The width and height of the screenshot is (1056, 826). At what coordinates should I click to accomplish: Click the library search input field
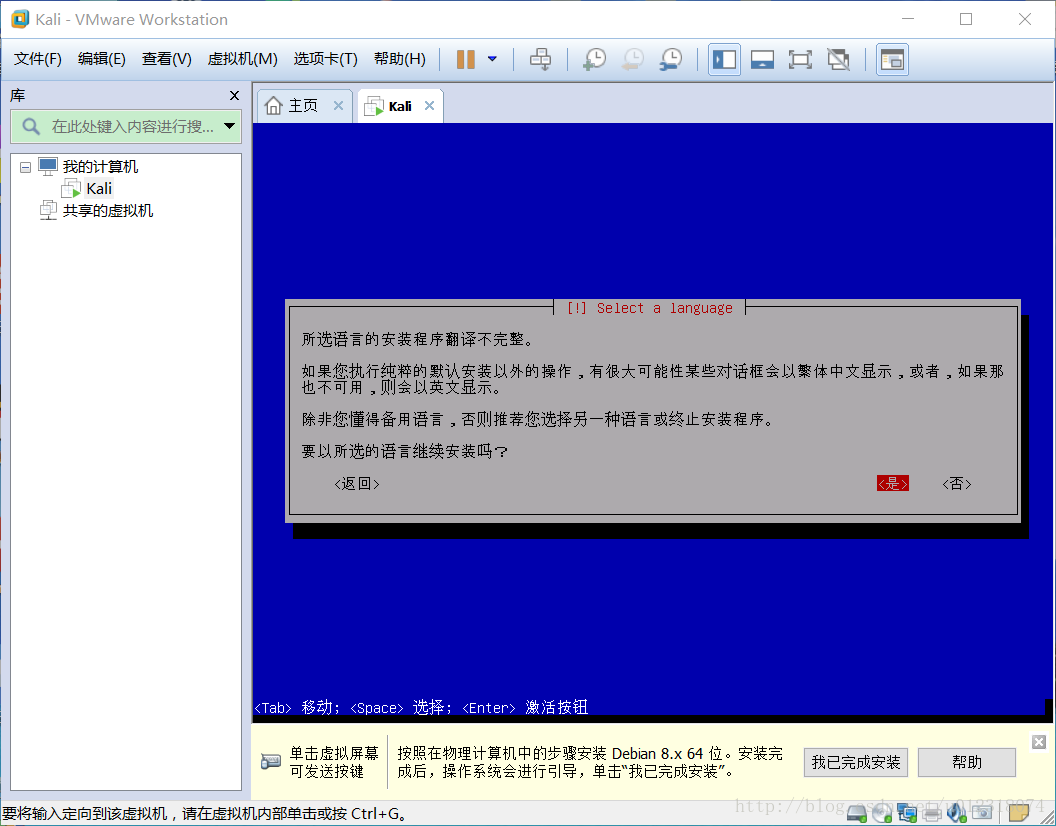pos(126,126)
